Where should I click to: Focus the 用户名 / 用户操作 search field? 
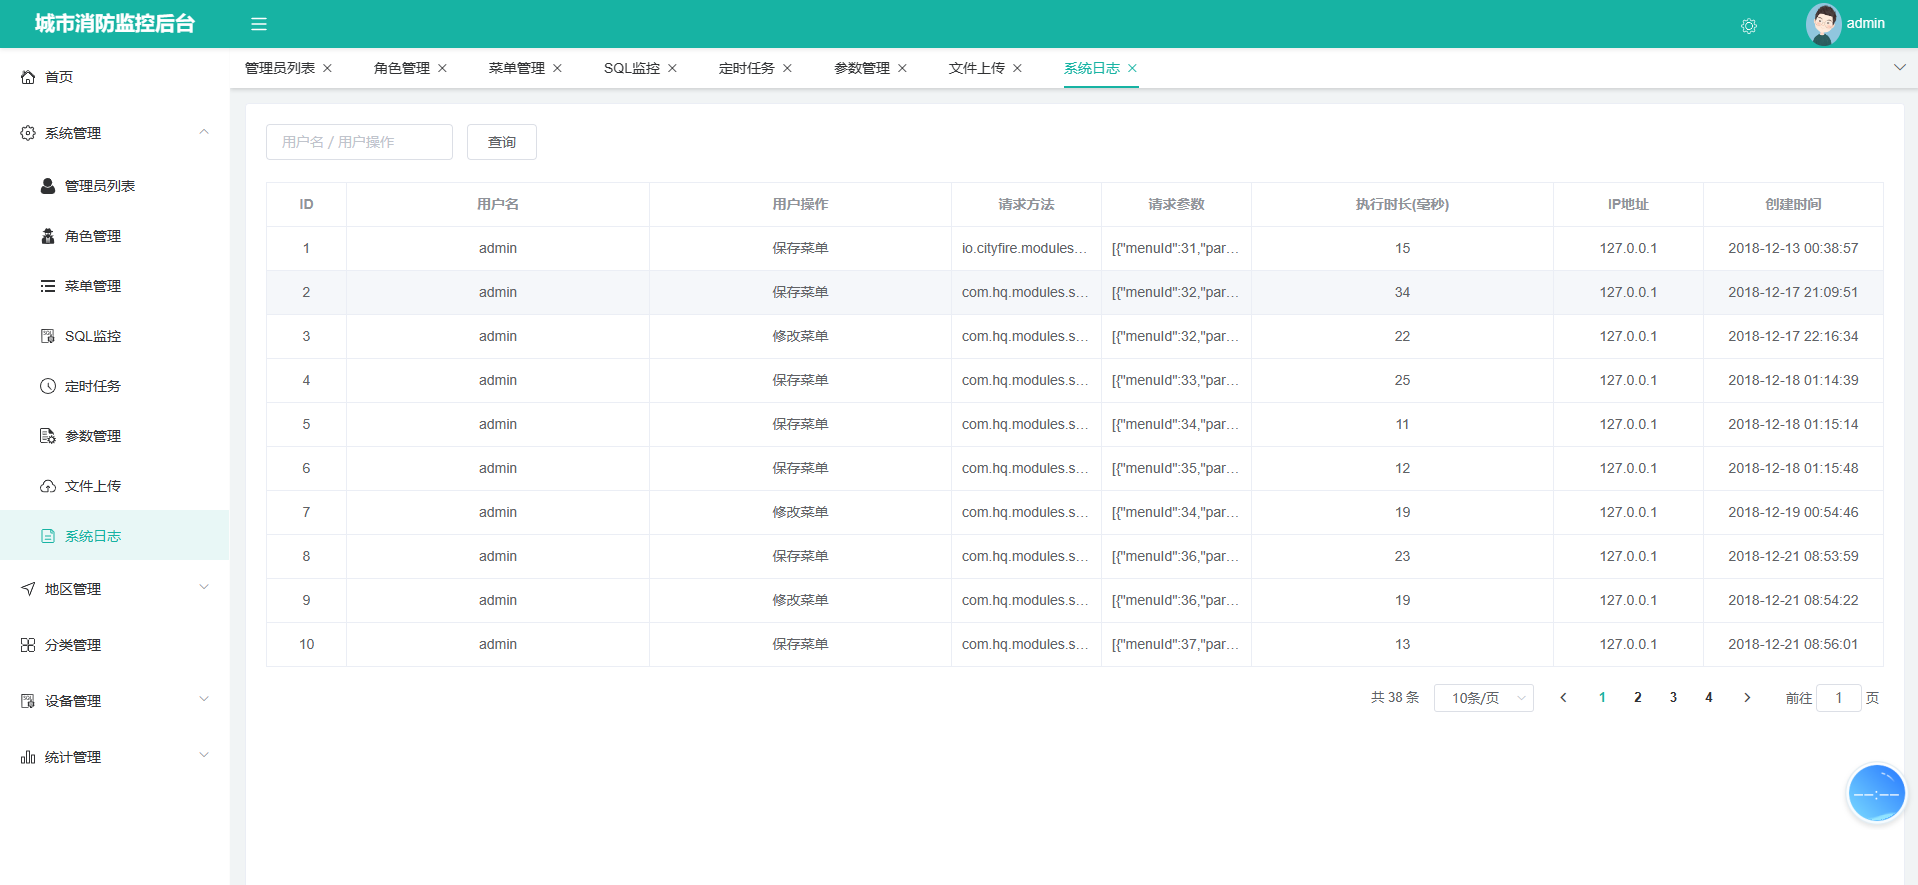coord(359,142)
